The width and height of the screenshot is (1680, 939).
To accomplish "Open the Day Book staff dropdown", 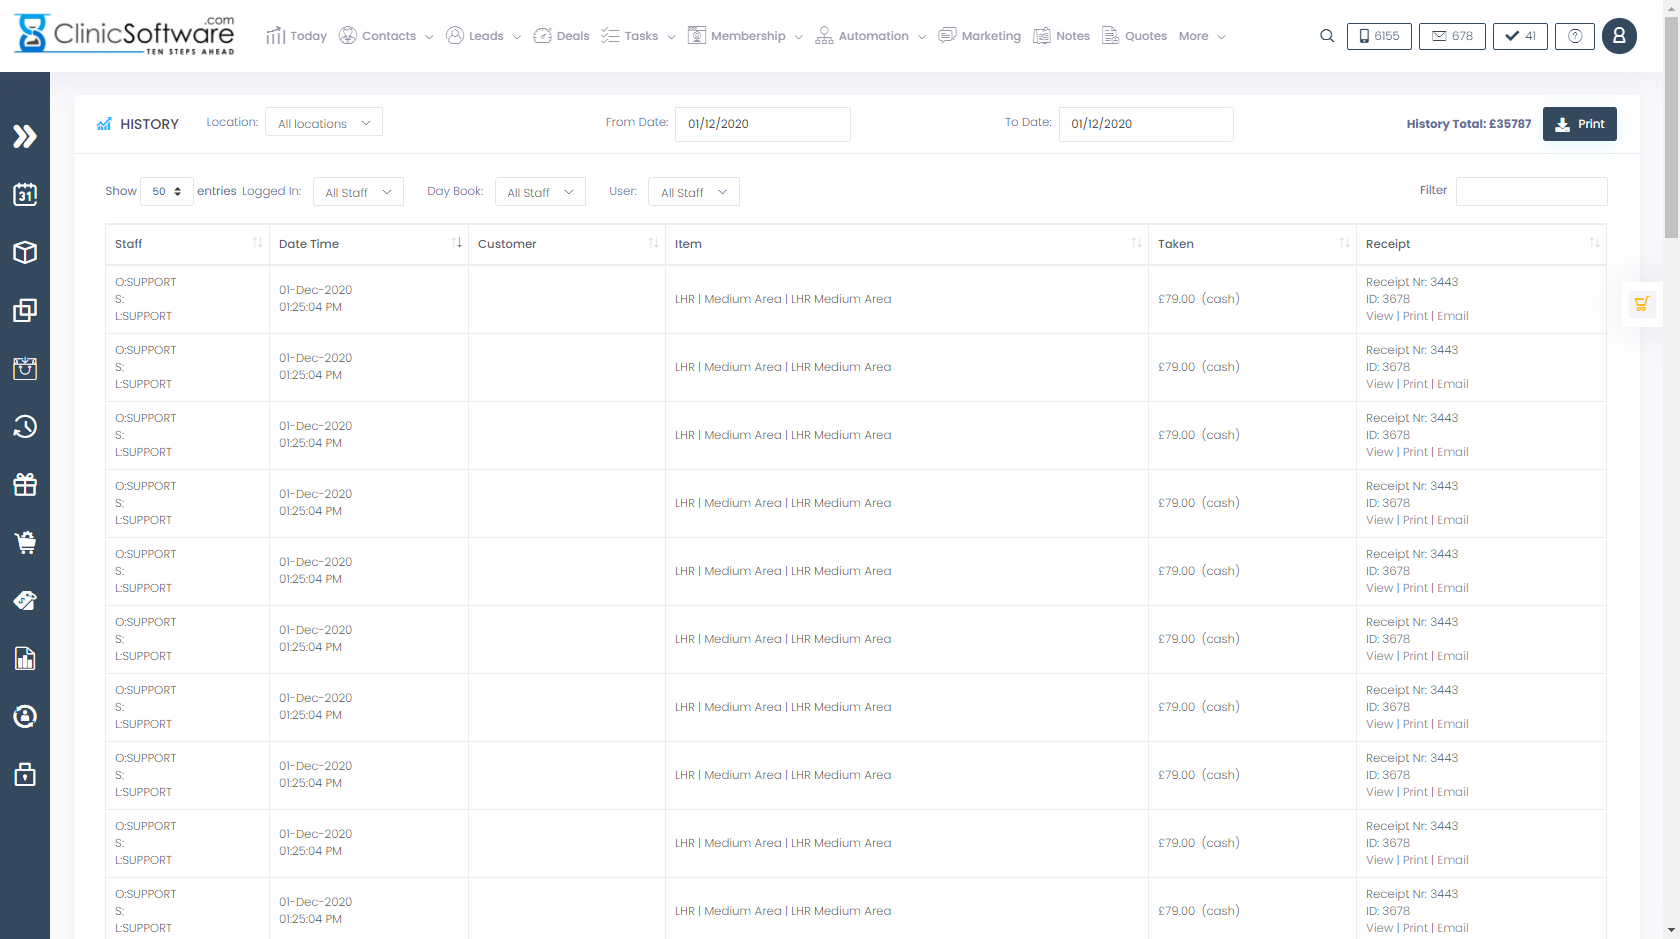I will (540, 192).
